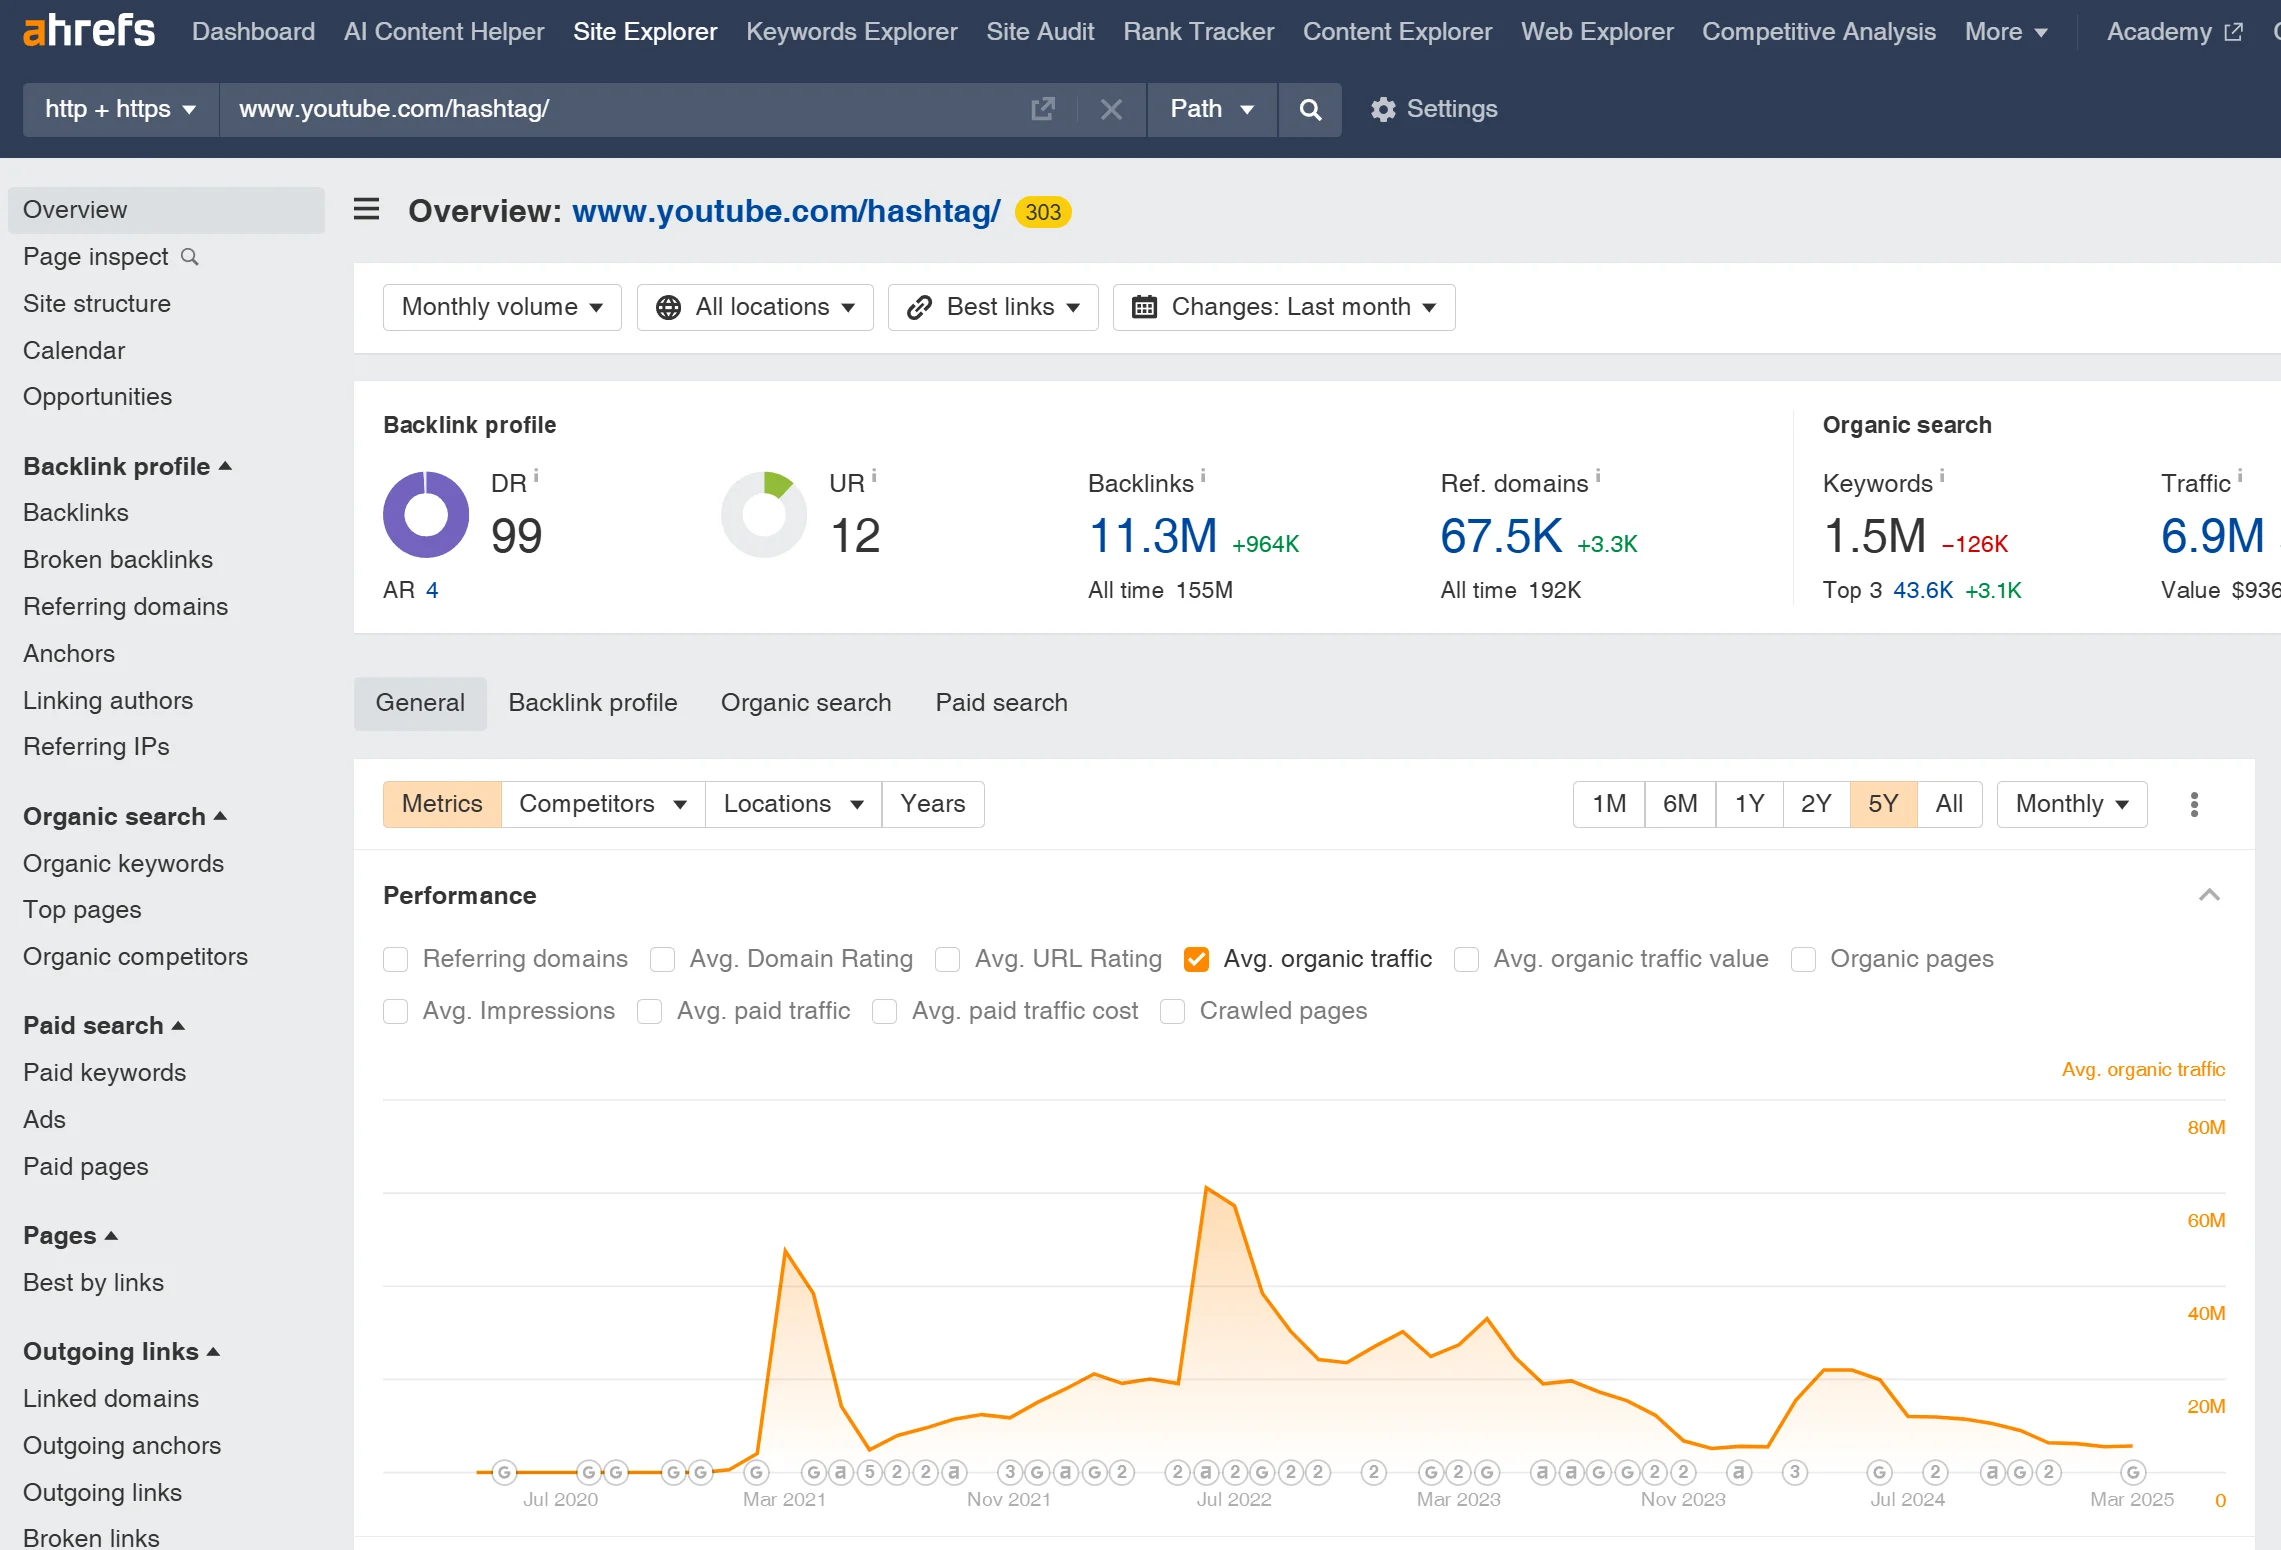Open Keywords Explorer in top menu
2281x1550 pixels.
click(x=851, y=32)
